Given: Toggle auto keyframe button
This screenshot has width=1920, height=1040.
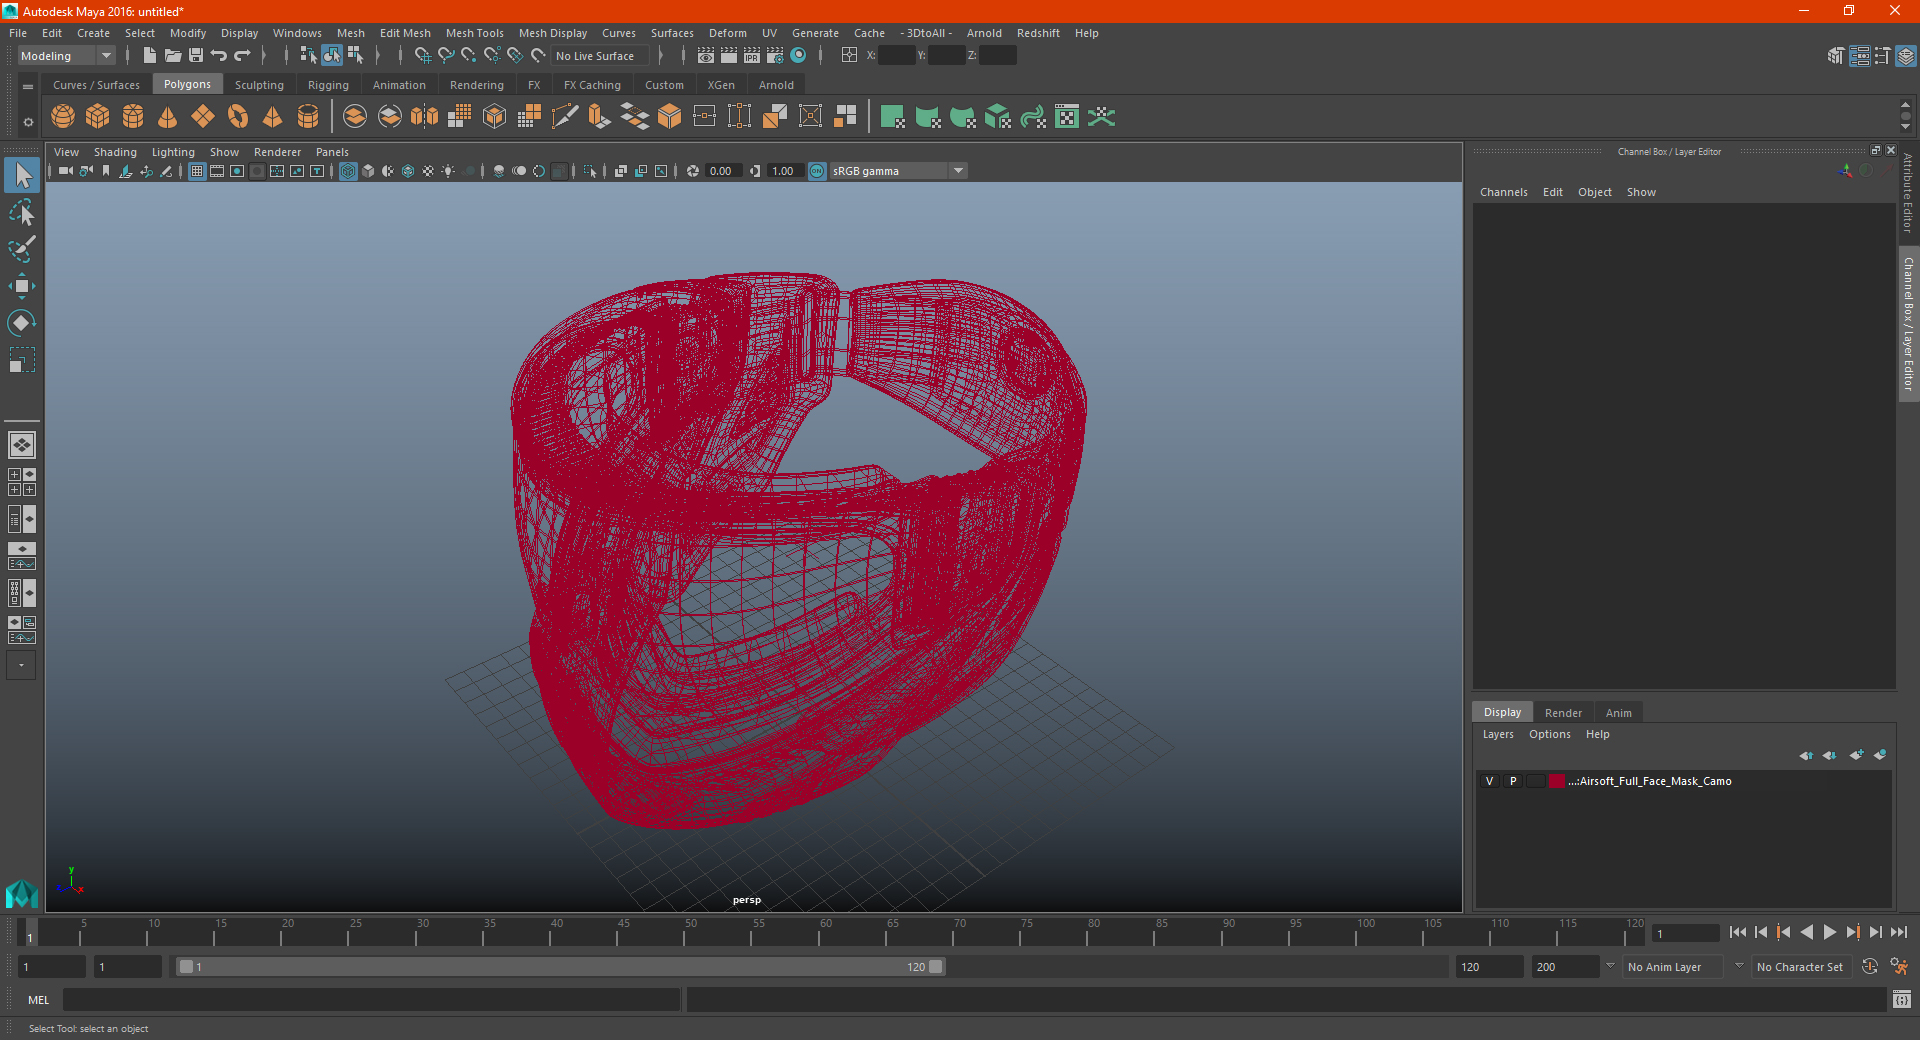Looking at the screenshot, I should tap(1870, 966).
